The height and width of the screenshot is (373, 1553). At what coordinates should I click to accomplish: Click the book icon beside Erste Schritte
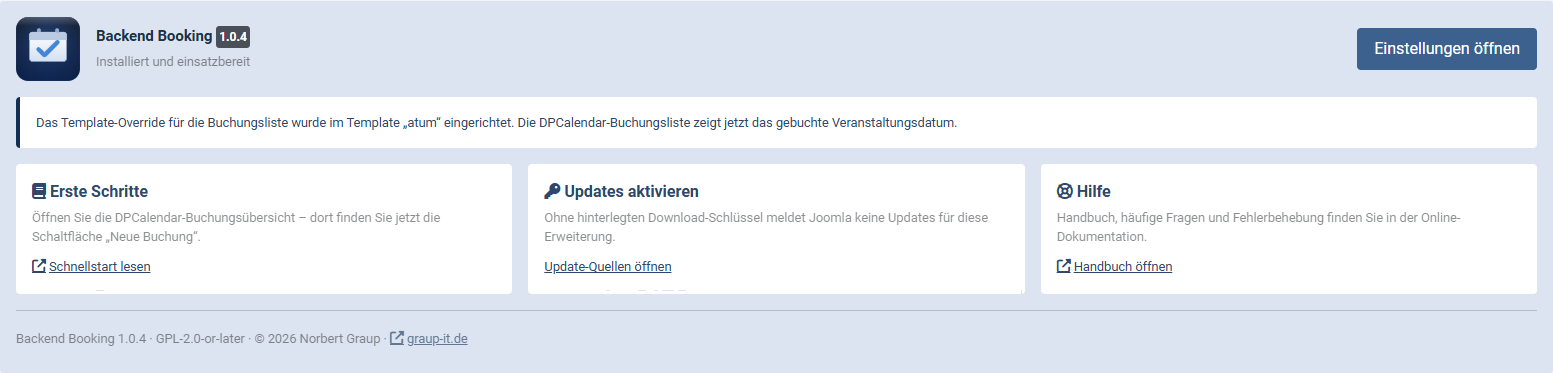tap(39, 191)
